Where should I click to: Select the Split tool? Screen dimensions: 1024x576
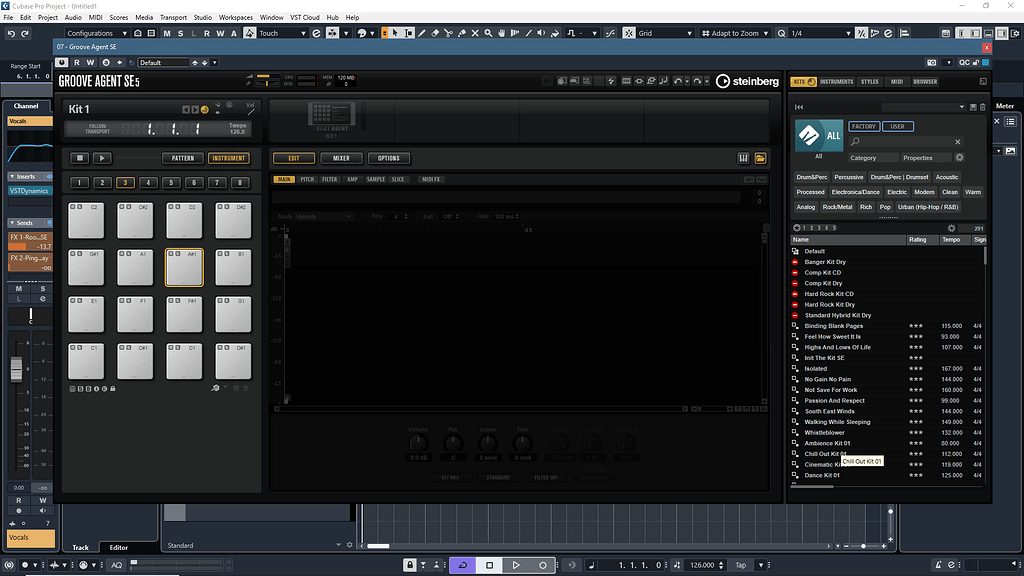[450, 32]
